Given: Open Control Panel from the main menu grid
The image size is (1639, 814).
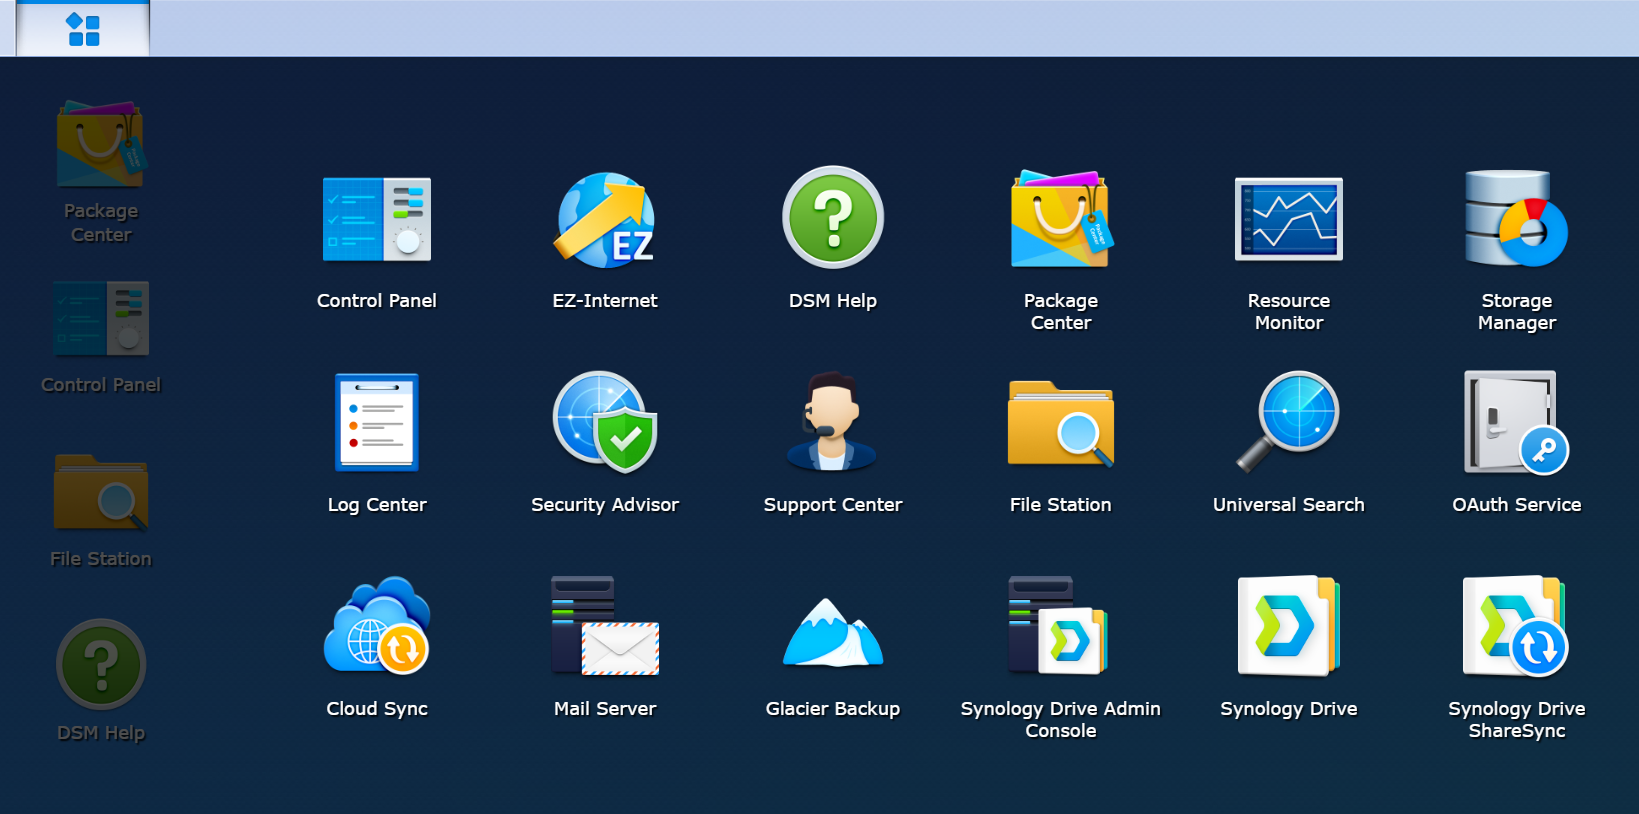Looking at the screenshot, I should (377, 219).
